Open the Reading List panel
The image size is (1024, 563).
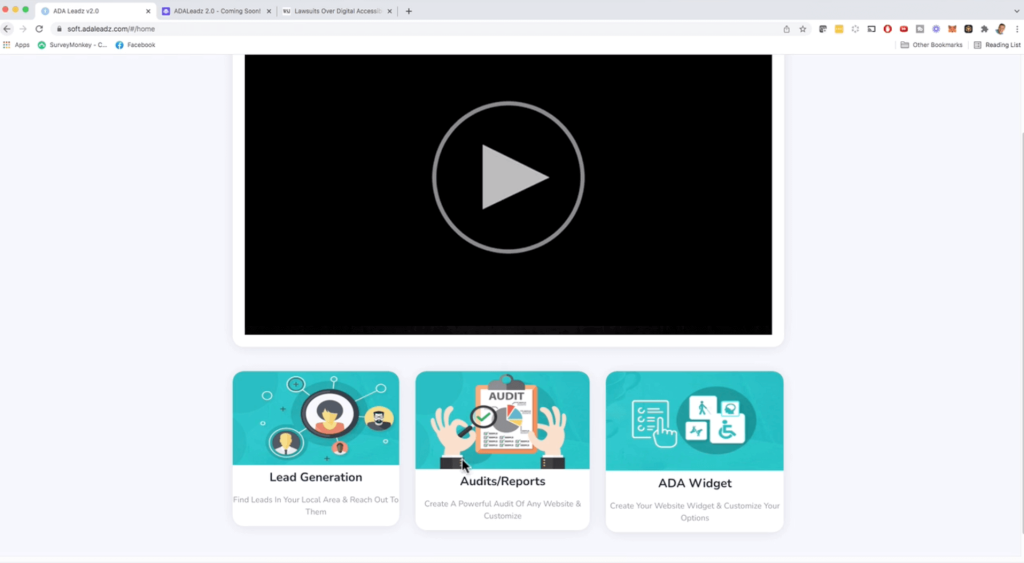(x=997, y=45)
